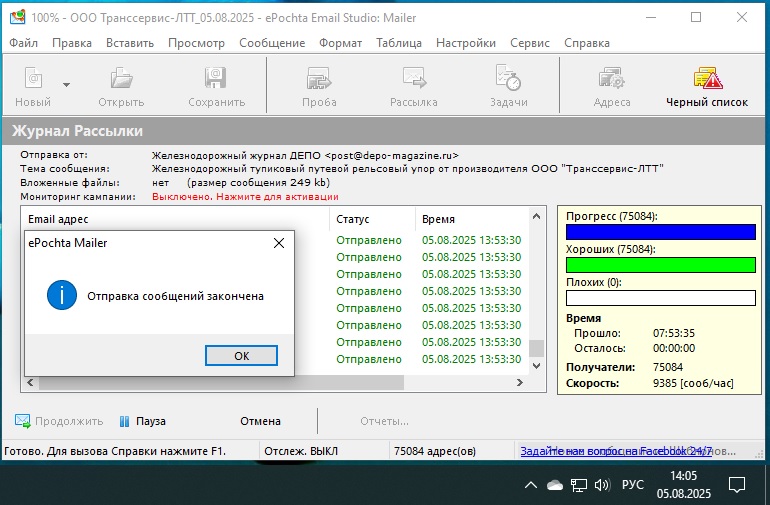Screen dimensions: 770x505
Task: Click the Продолжить button
Action: point(59,421)
